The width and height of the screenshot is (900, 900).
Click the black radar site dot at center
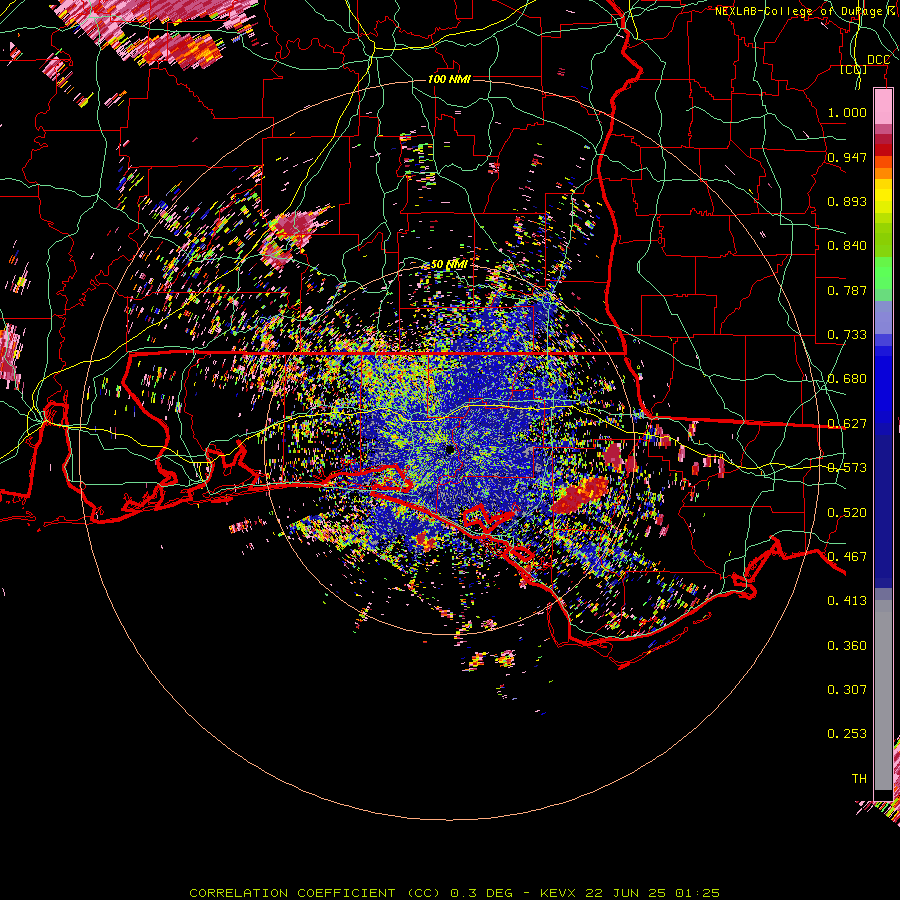450,449
